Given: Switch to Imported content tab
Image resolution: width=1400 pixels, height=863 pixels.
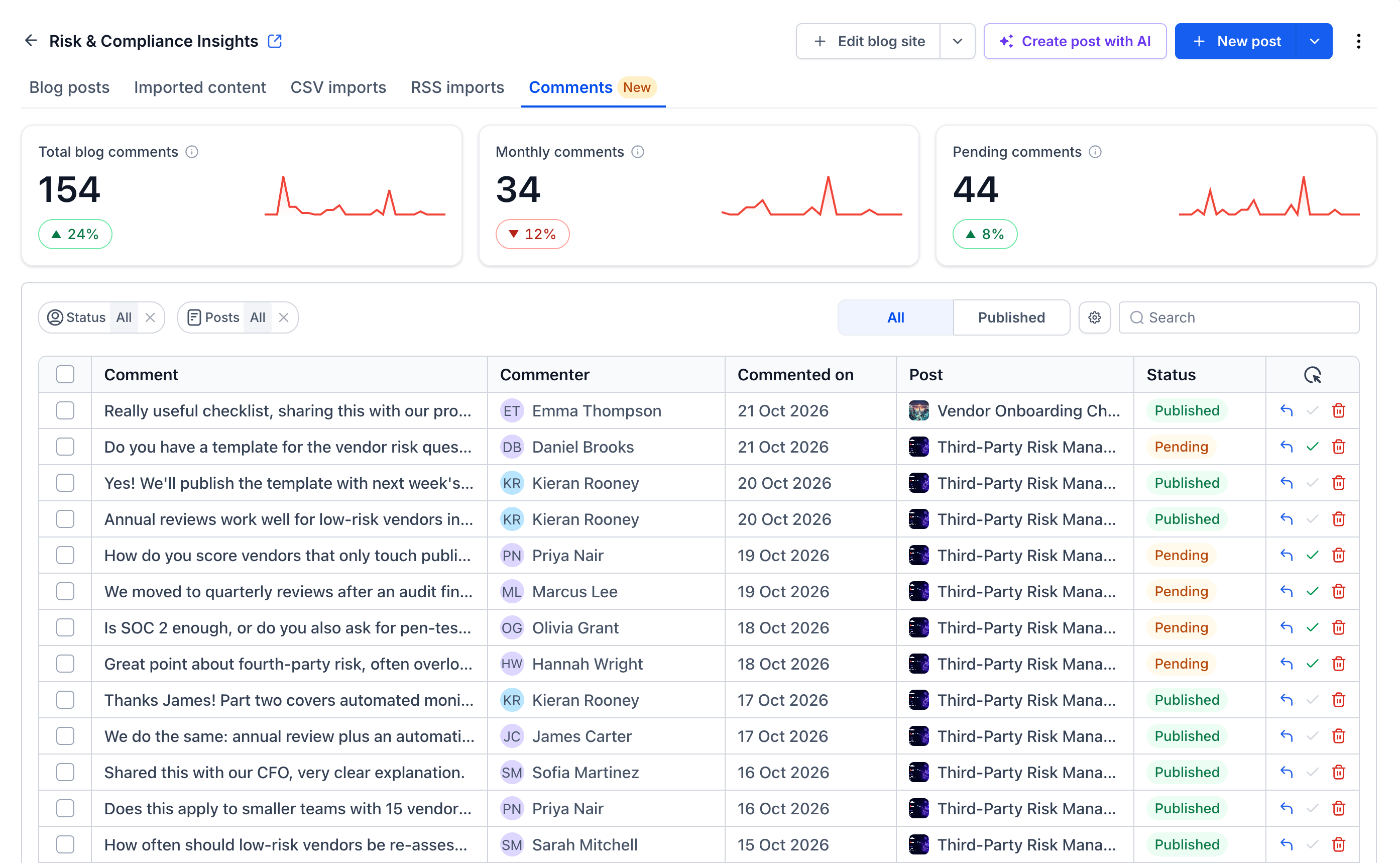Looking at the screenshot, I should point(200,87).
